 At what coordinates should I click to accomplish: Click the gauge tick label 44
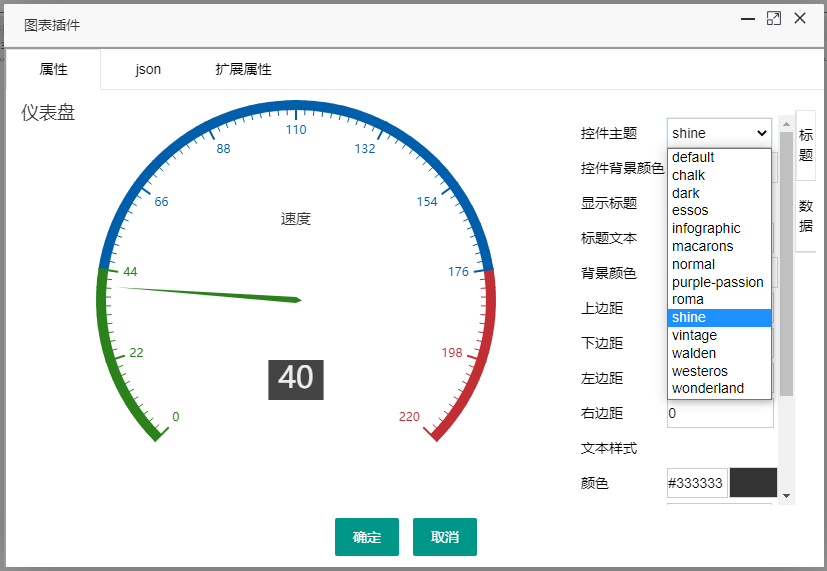[x=130, y=272]
